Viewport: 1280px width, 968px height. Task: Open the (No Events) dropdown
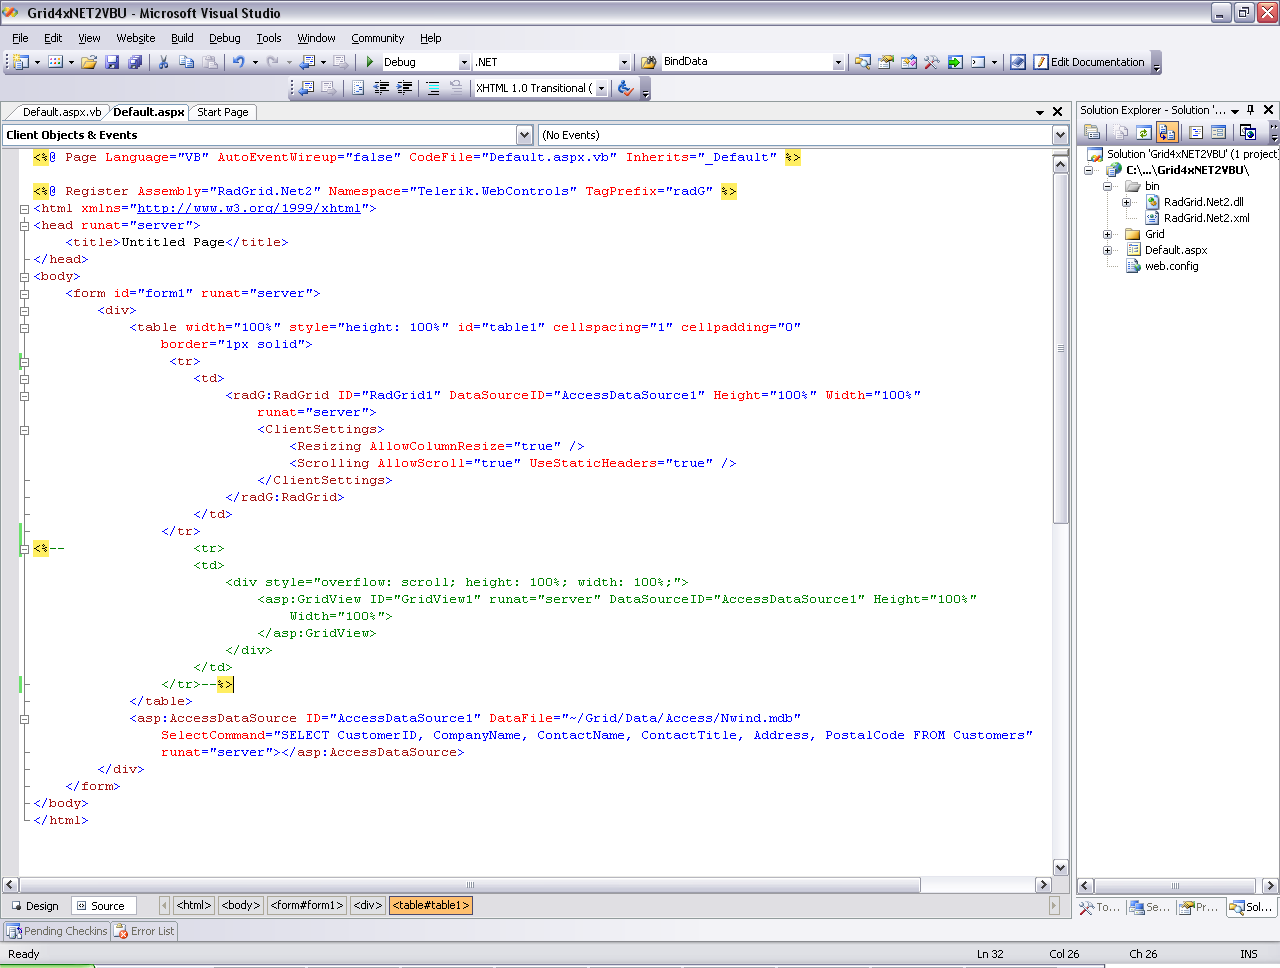click(x=1060, y=135)
